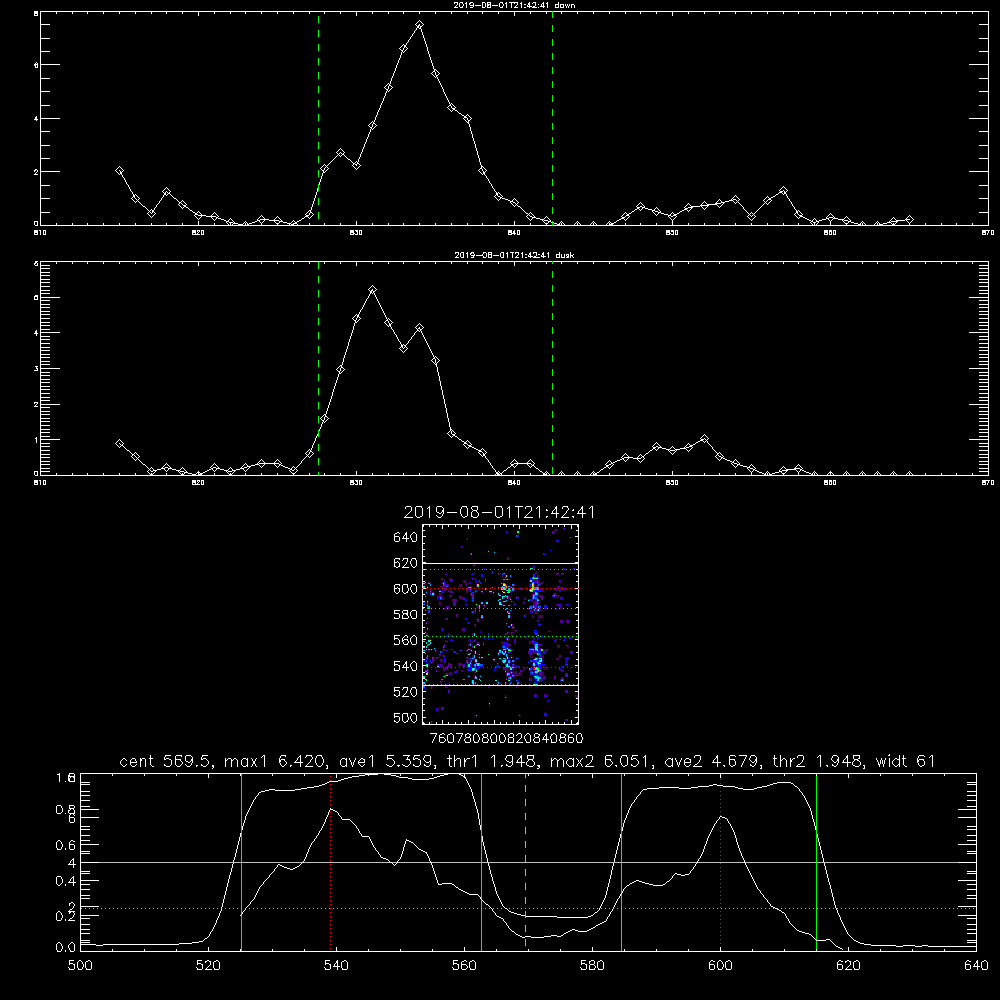Click the '520' y-axis label of the color image
The image size is (1000, 1000).
[406, 692]
